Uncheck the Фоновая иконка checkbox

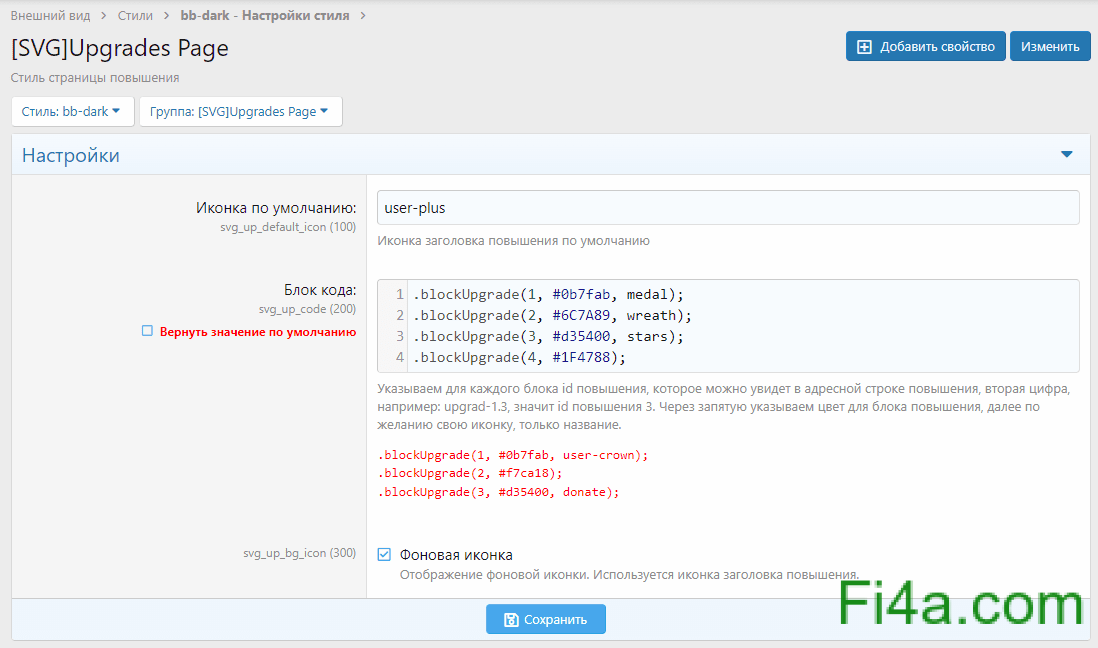click(384, 555)
